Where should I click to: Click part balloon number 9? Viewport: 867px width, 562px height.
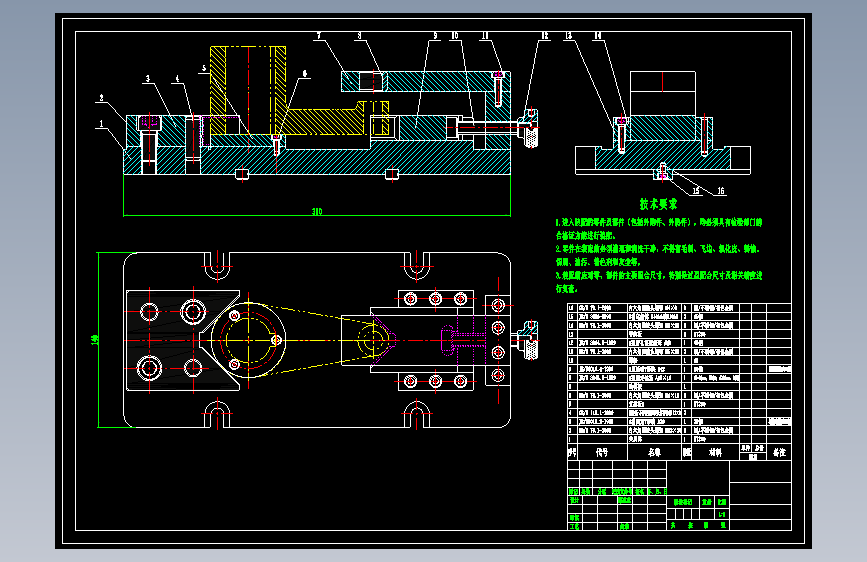[435, 36]
